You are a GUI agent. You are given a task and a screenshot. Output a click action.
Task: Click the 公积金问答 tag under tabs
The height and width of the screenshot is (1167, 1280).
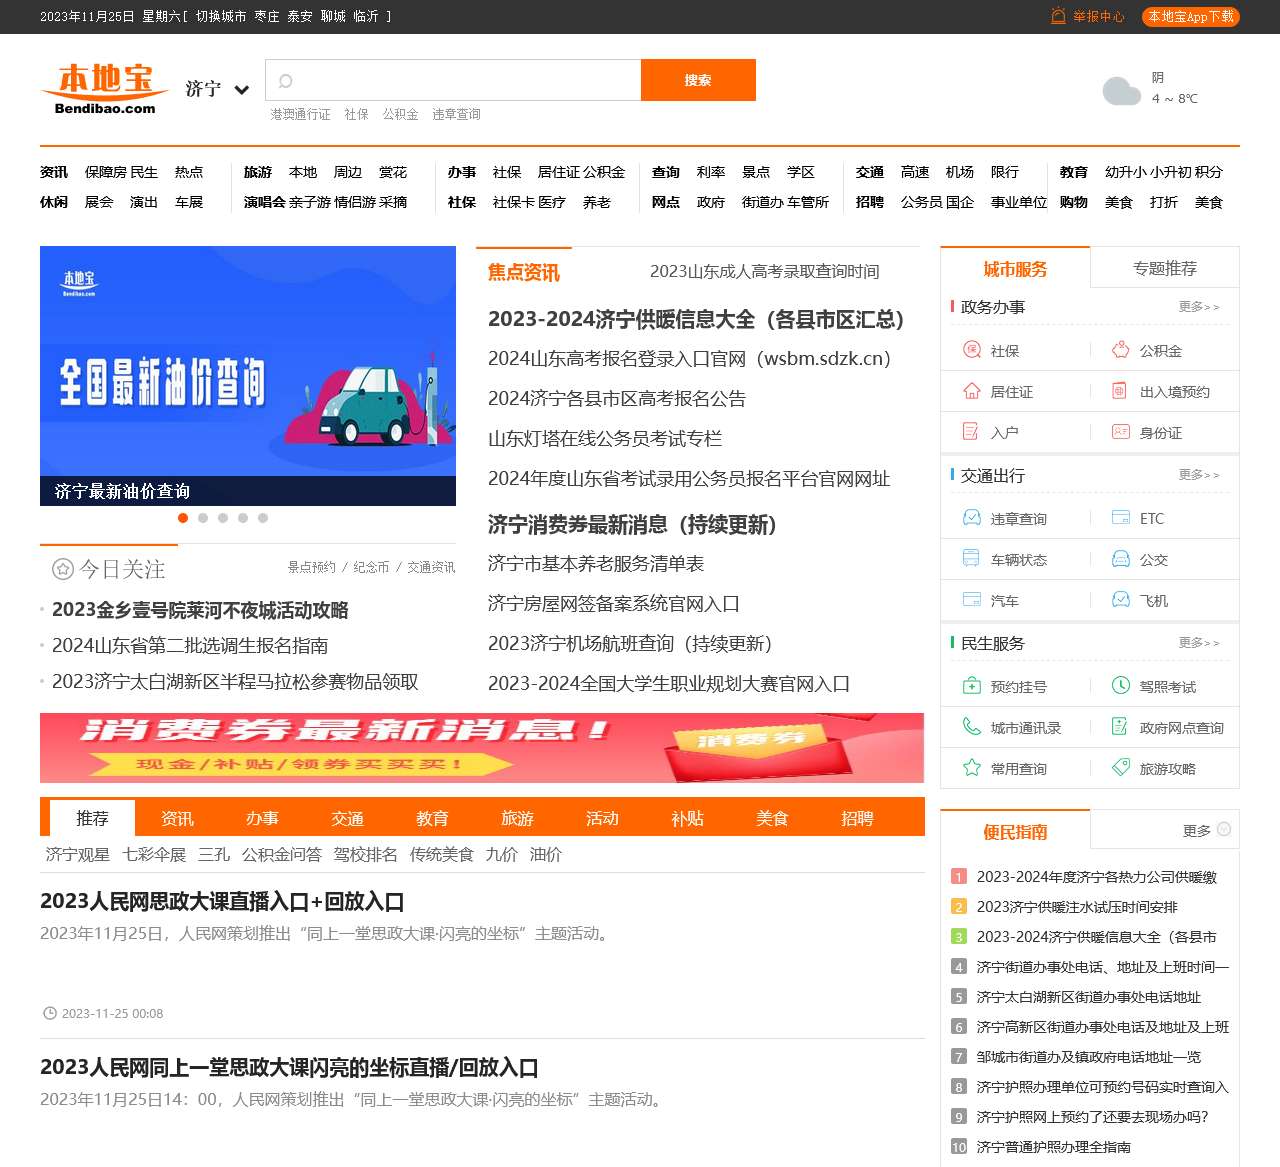click(x=282, y=855)
